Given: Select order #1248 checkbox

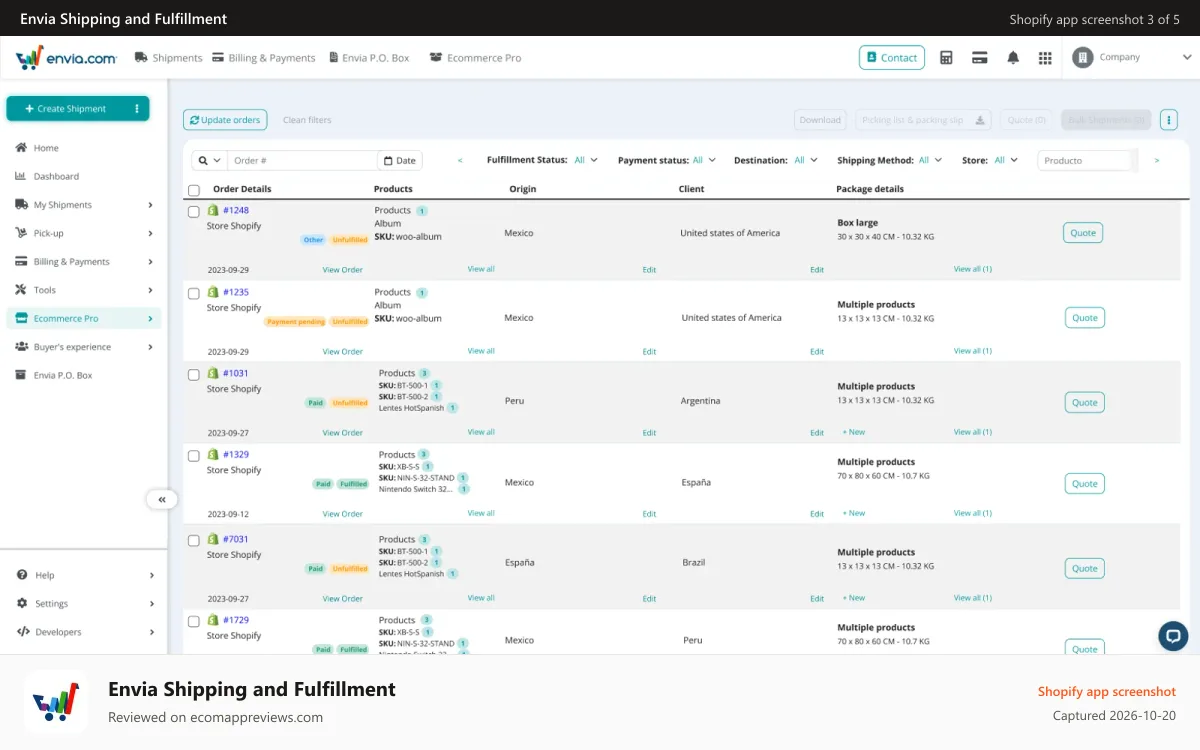Looking at the screenshot, I should coord(194,211).
